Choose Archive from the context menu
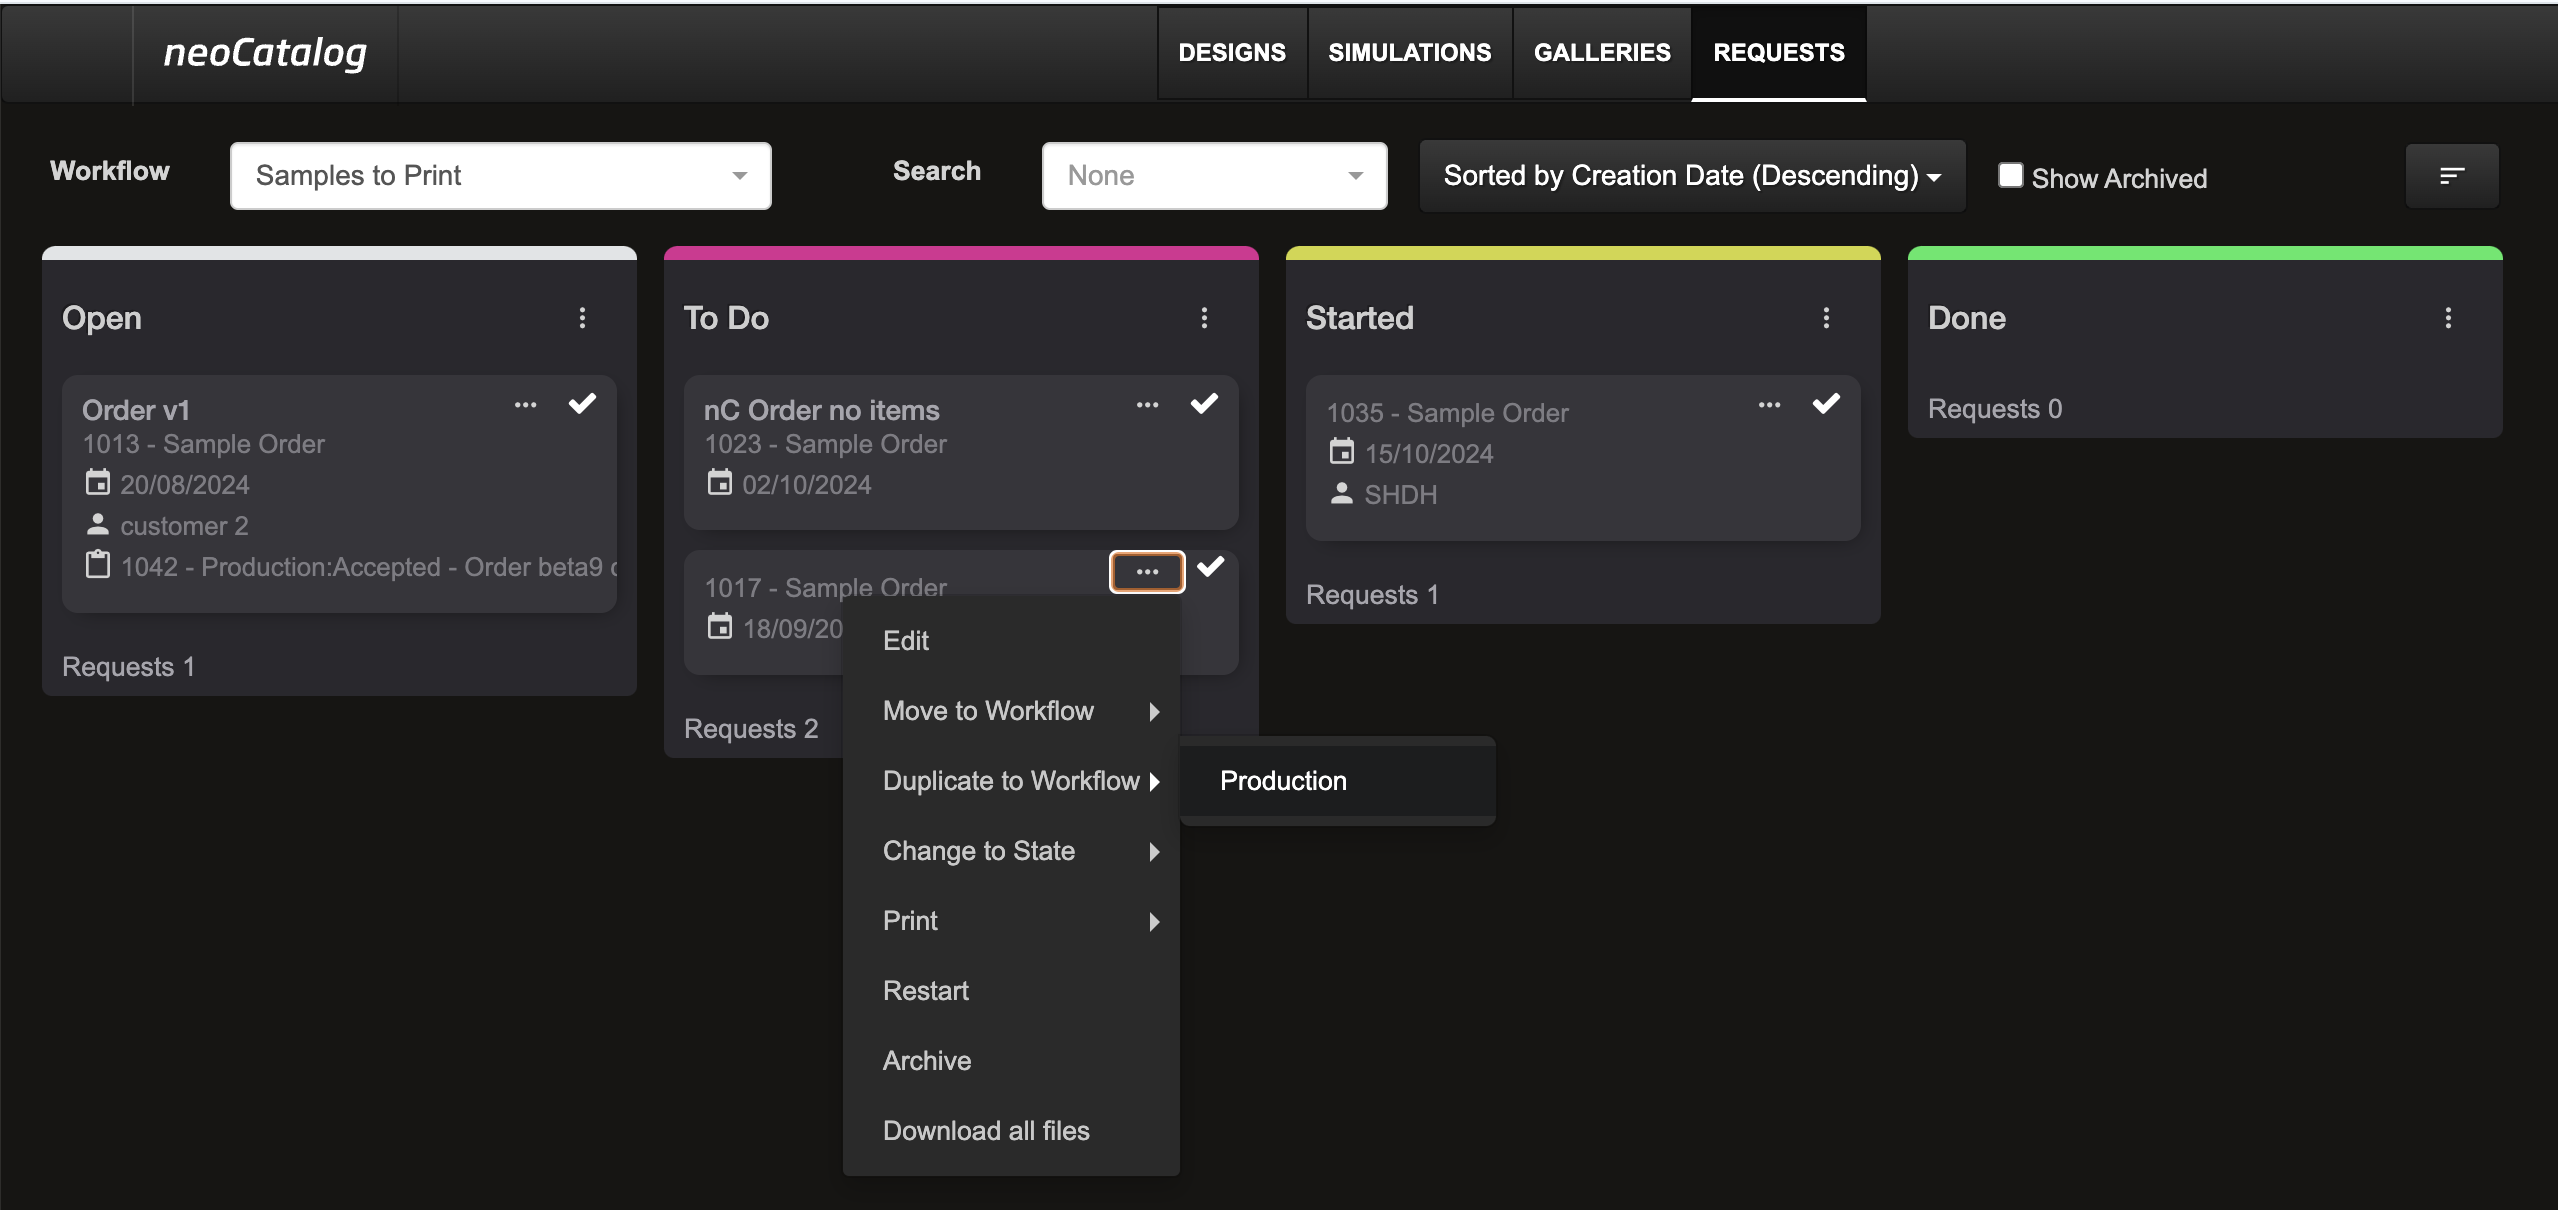The width and height of the screenshot is (2558, 1210). [x=927, y=1061]
